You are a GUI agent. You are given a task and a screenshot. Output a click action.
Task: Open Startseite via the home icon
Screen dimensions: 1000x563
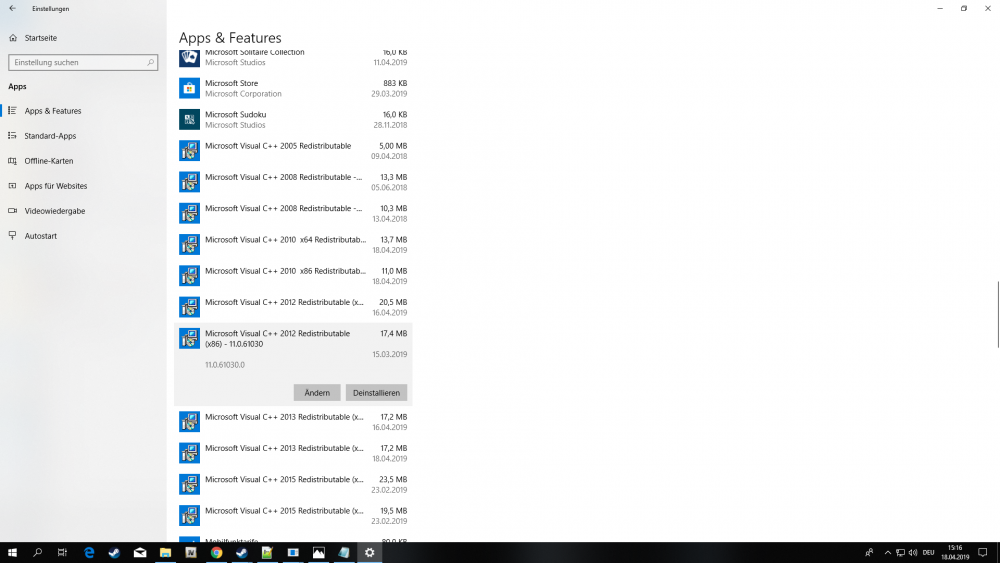(13, 38)
